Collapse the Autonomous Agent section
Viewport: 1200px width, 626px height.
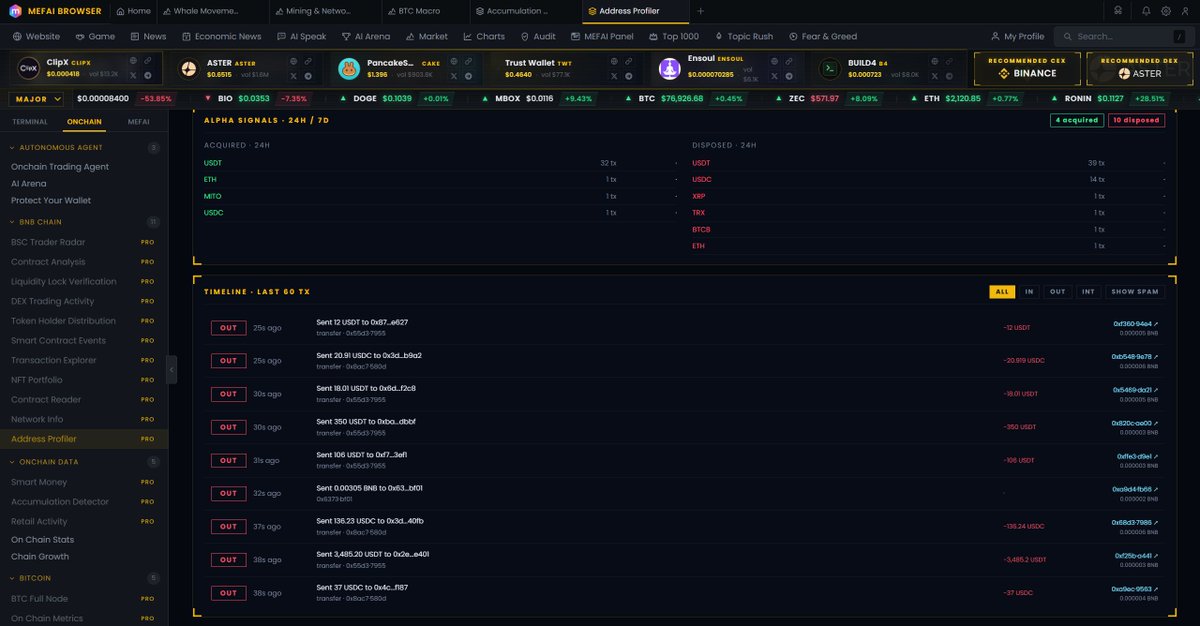[x=84, y=147]
